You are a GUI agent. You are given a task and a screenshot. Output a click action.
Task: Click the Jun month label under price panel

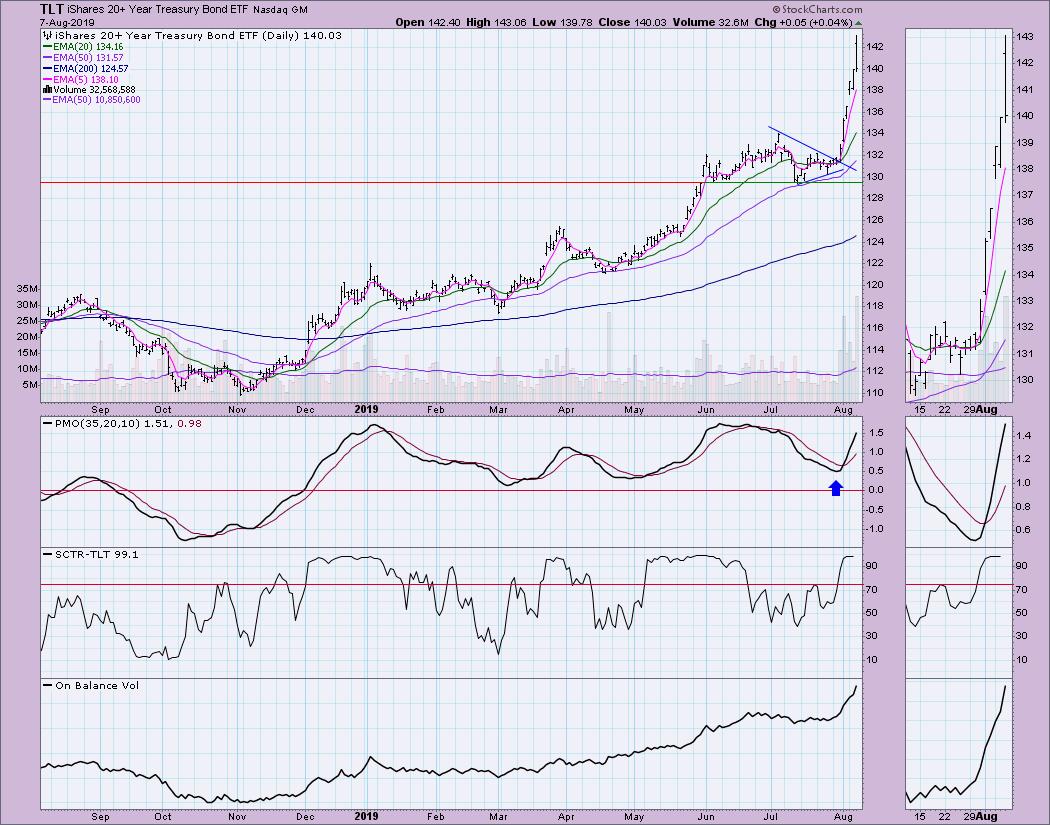tap(705, 409)
